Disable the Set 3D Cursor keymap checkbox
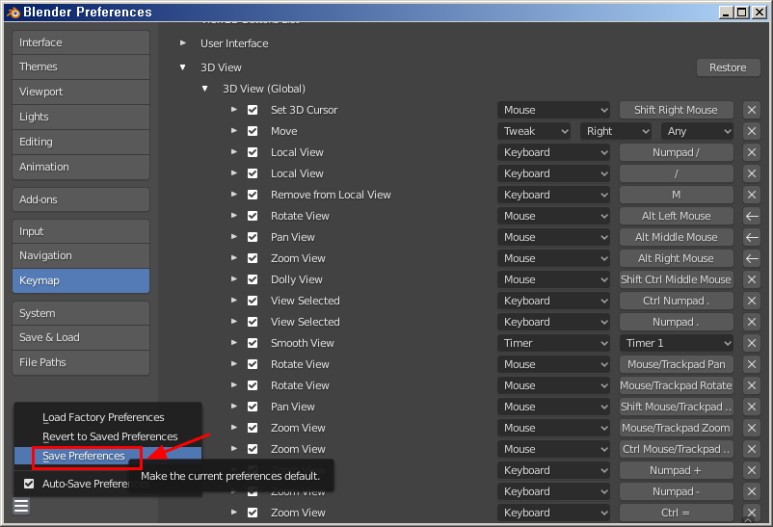Viewport: 773px width, 527px height. pyautogui.click(x=252, y=110)
